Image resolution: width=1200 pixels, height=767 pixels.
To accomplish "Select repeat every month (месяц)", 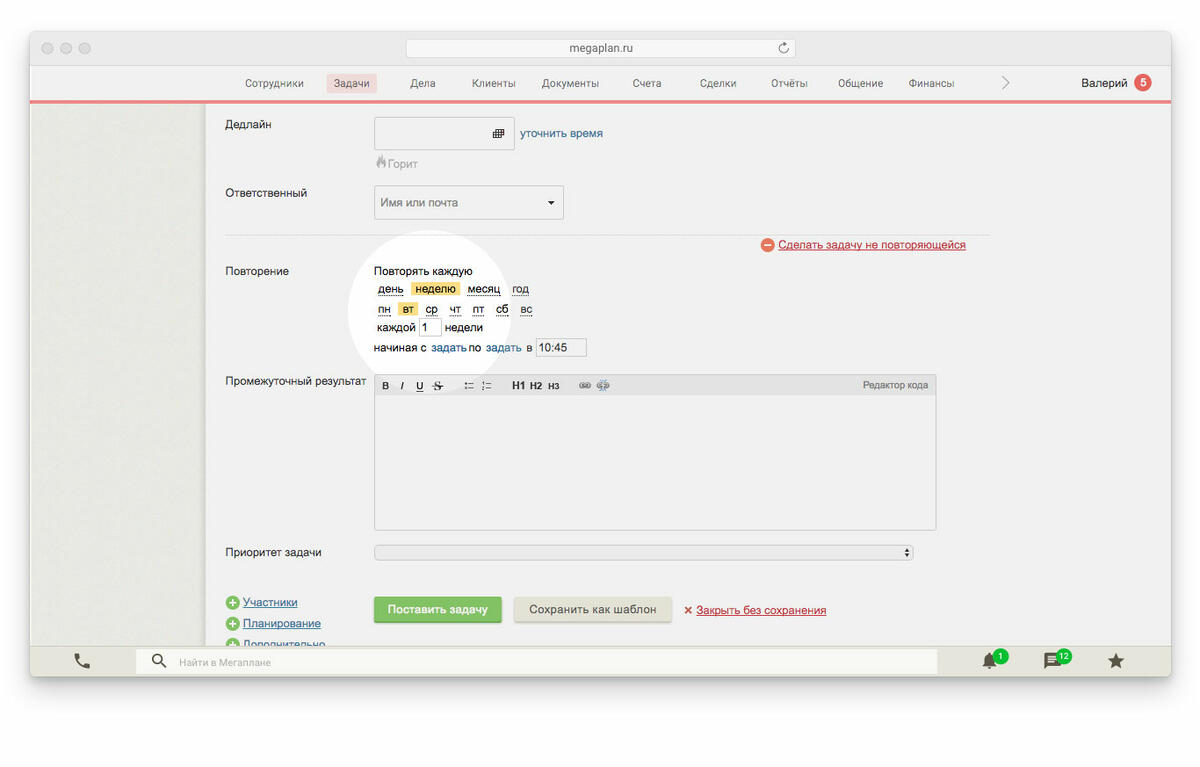I will pyautogui.click(x=483, y=289).
